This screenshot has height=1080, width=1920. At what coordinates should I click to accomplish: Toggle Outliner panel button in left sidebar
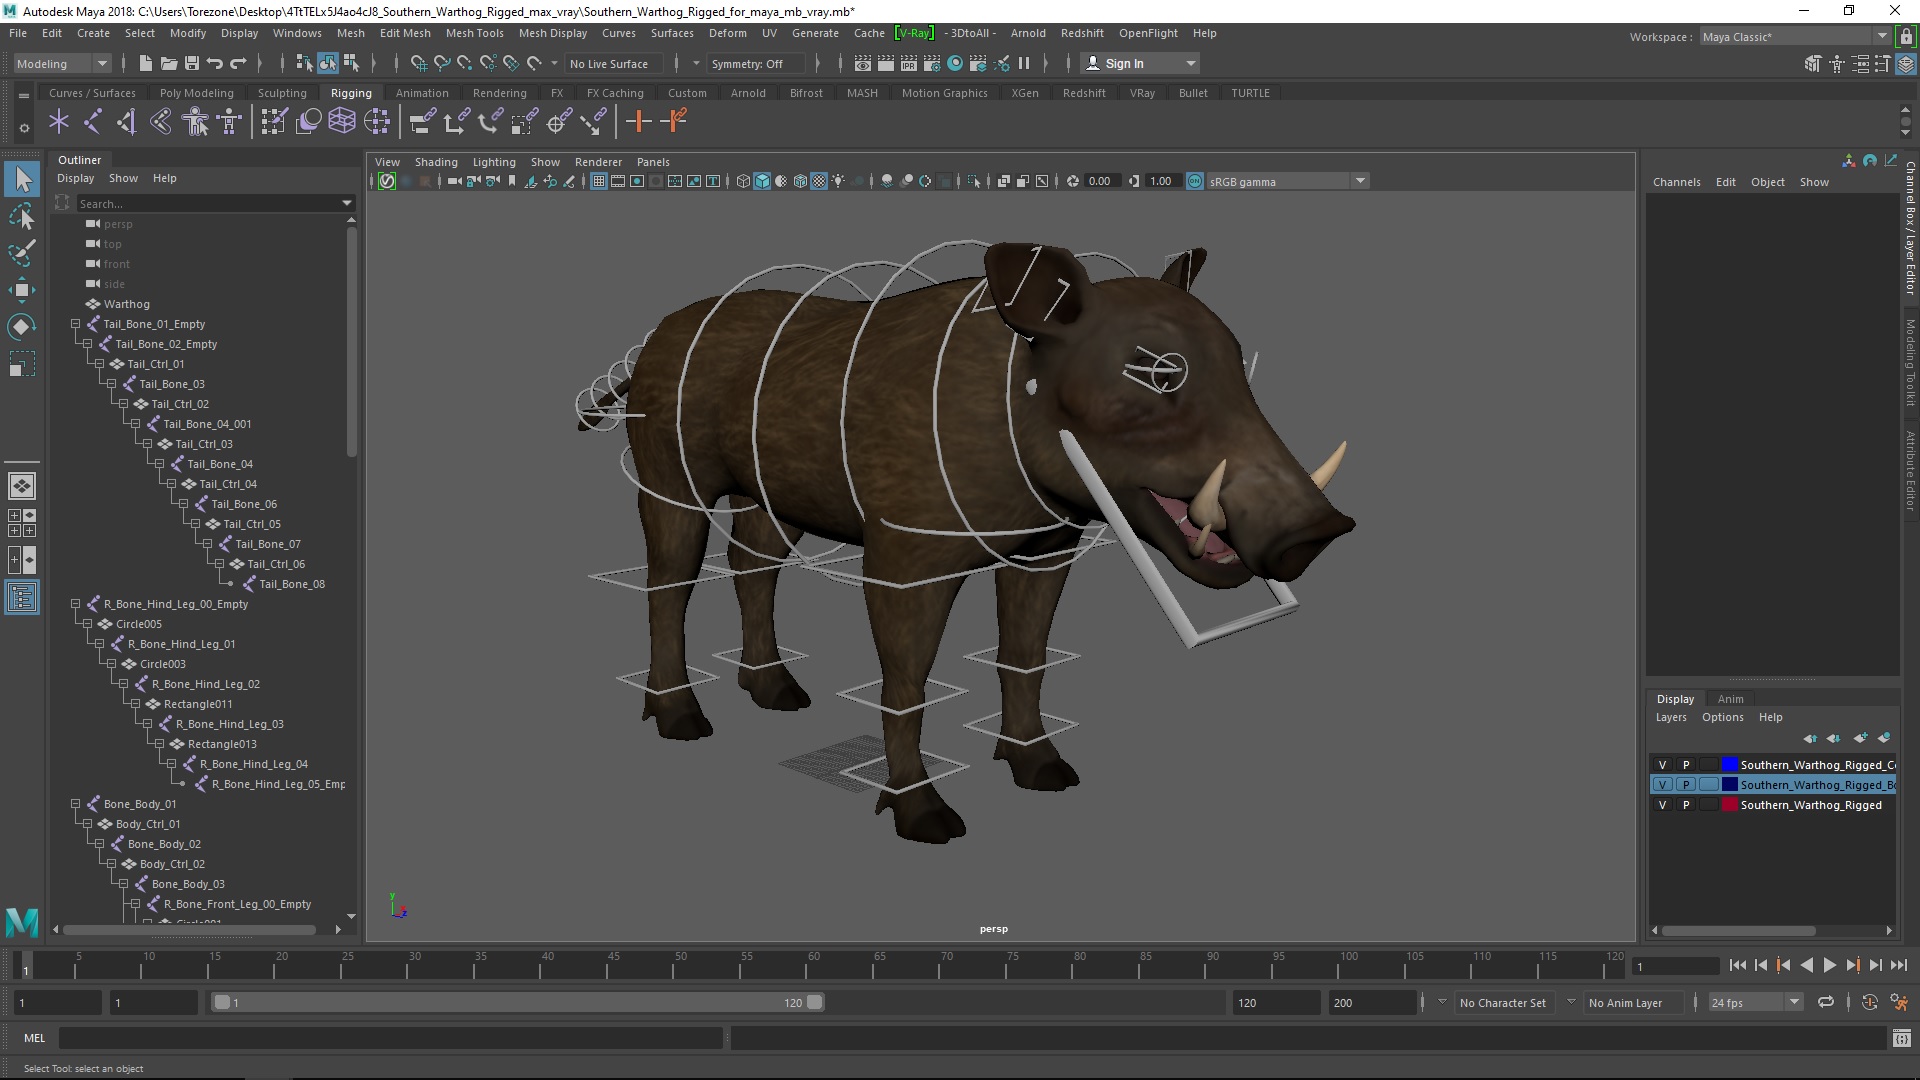pos(21,598)
